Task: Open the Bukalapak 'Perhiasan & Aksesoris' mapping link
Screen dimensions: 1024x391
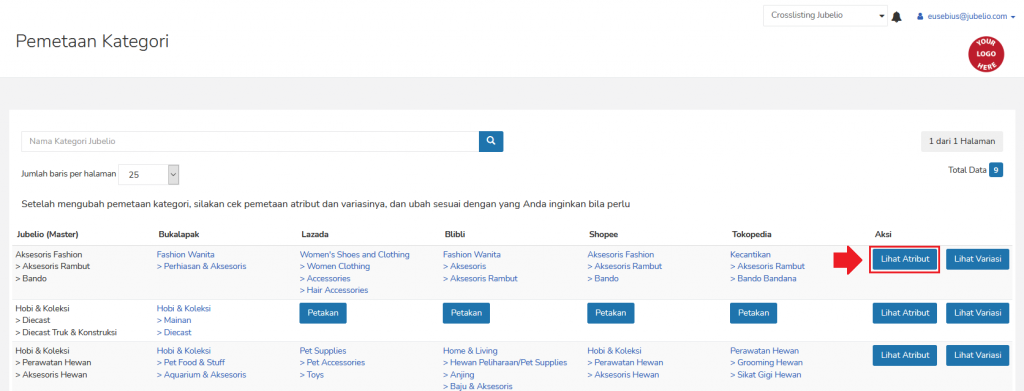Action: [201, 266]
